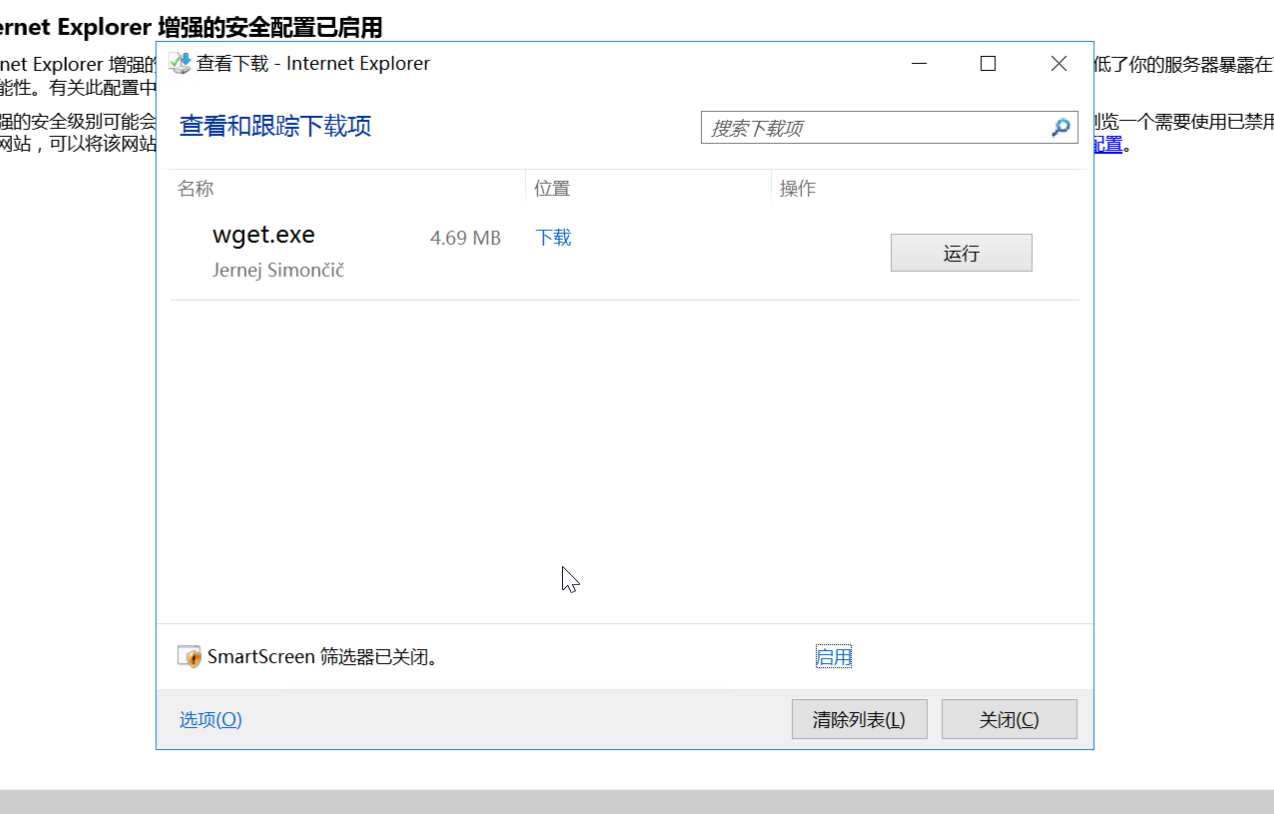Click the 关闭(C) button
1274x814 pixels.
pyautogui.click(x=1009, y=720)
